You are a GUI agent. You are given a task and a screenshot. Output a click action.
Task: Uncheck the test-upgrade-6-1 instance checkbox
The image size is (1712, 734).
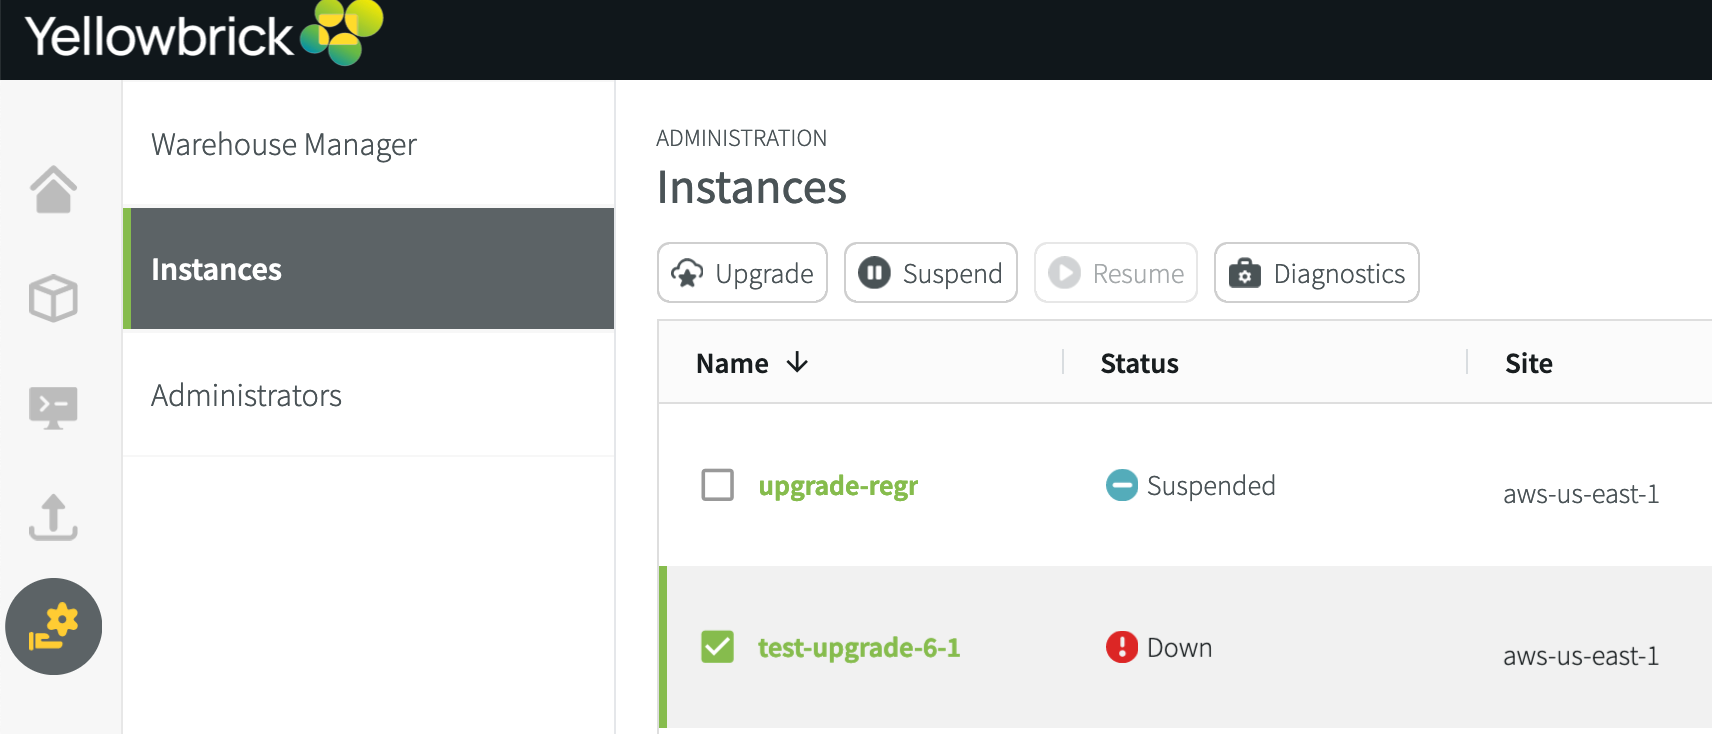pyautogui.click(x=717, y=647)
